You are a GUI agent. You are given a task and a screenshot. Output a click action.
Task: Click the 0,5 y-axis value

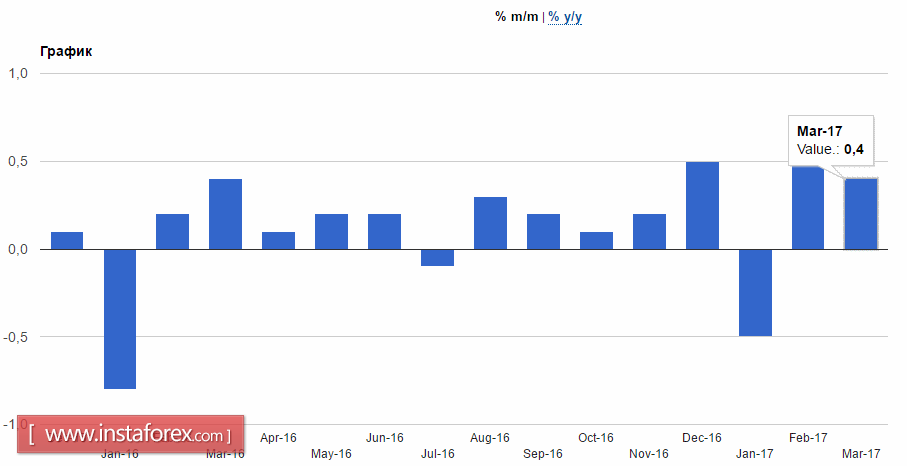pyautogui.click(x=19, y=161)
